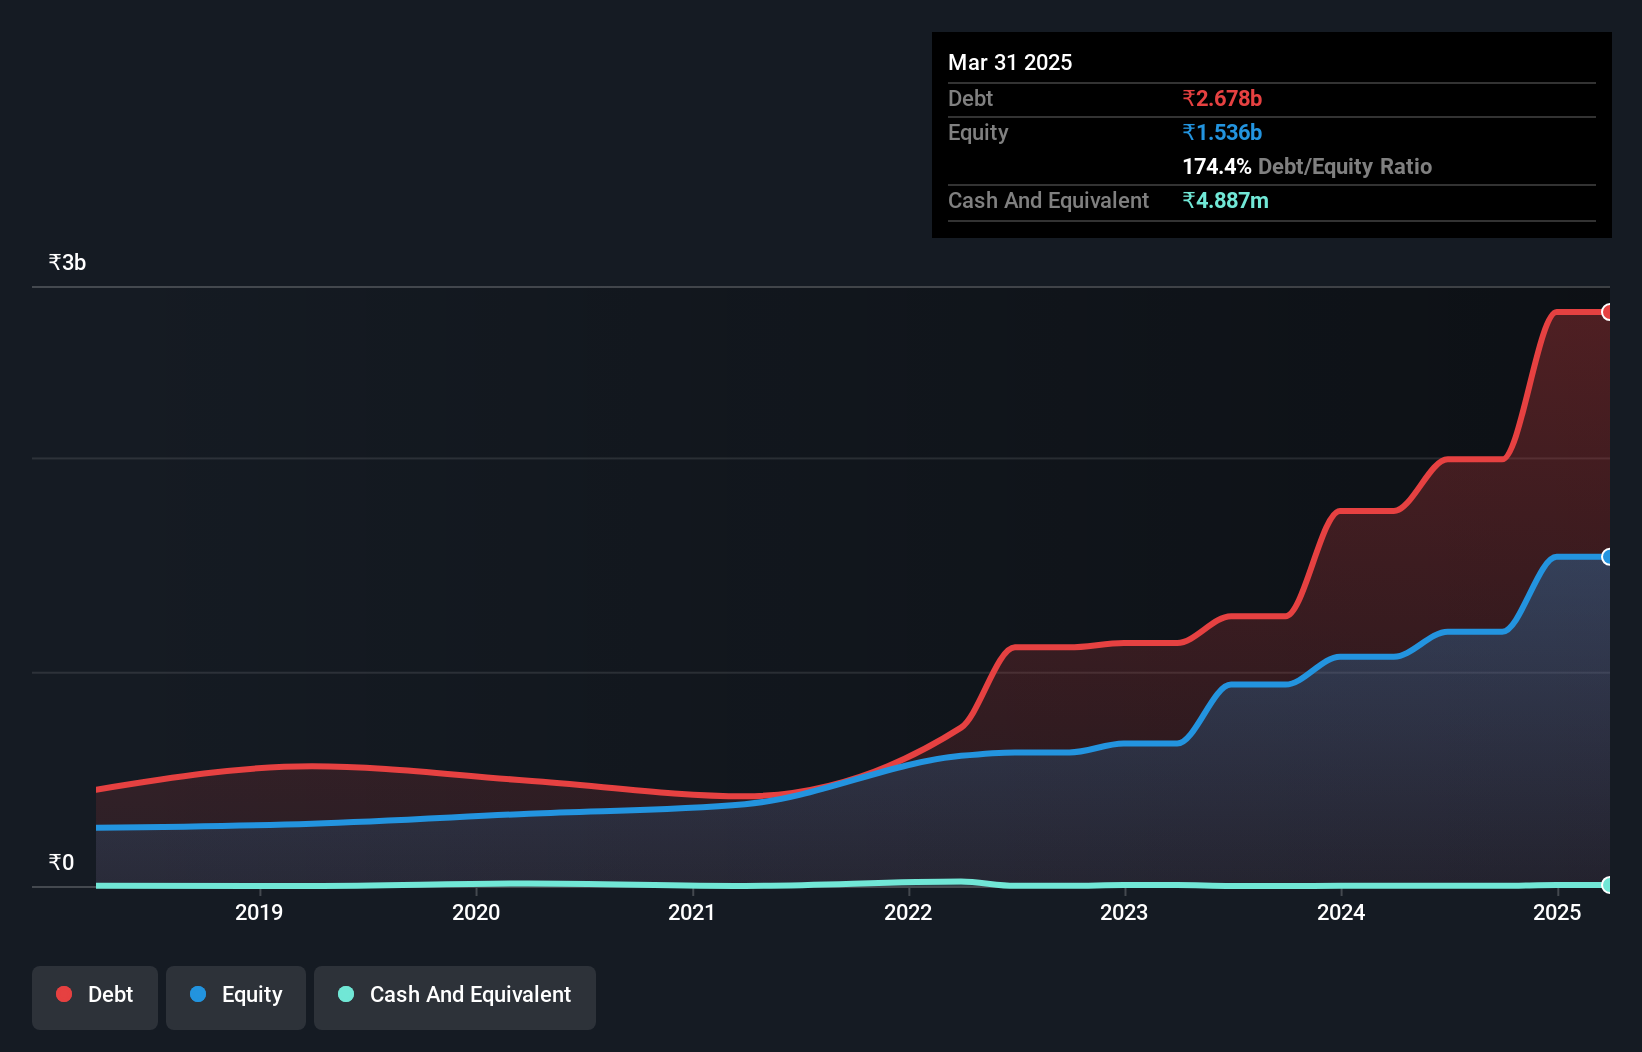Image resolution: width=1642 pixels, height=1052 pixels.
Task: Select the 2025 year label
Action: [x=1557, y=912]
